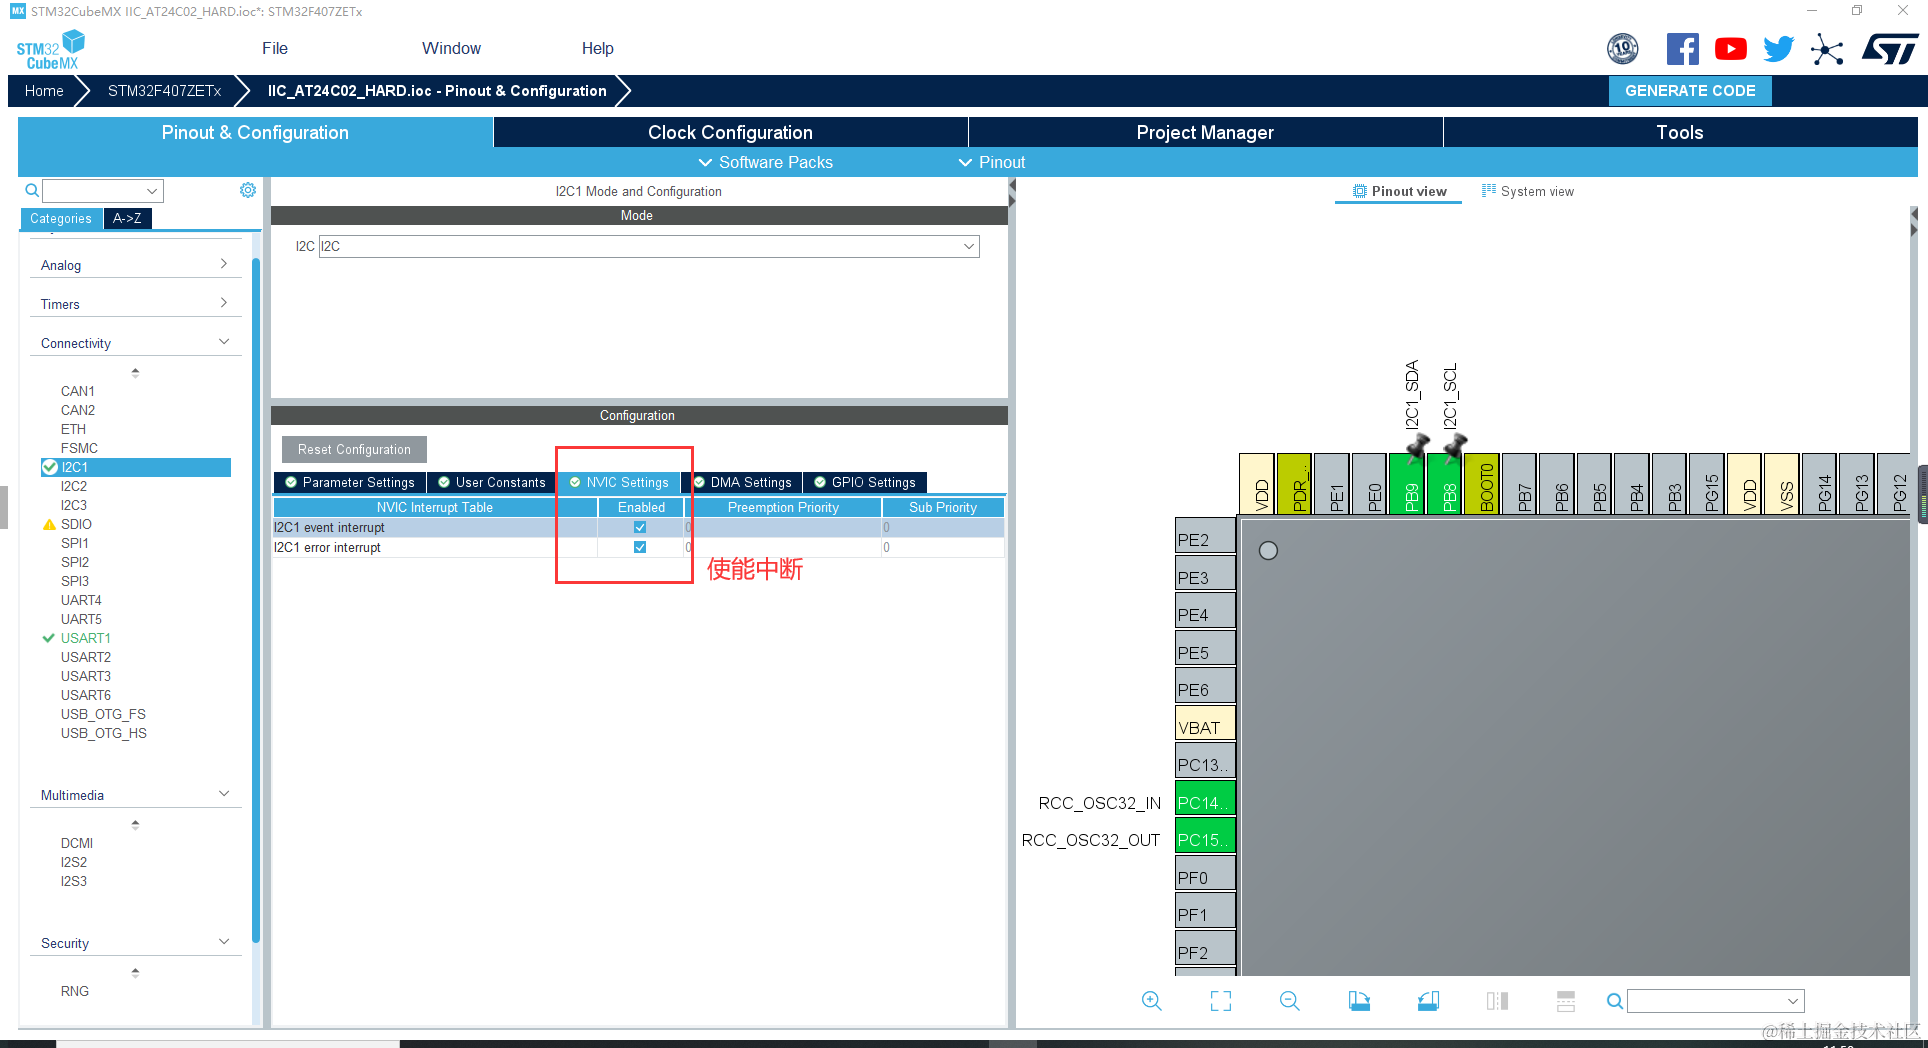Click the ST logo icon

(1890, 48)
